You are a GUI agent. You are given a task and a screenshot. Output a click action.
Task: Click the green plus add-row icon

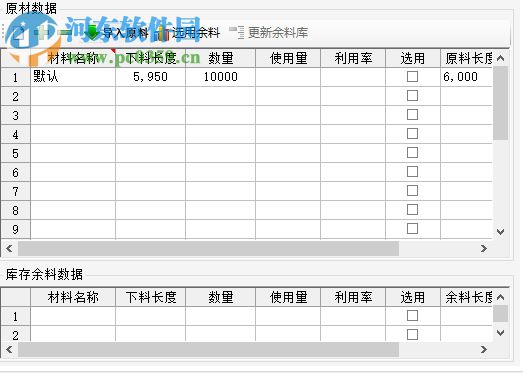point(43,33)
